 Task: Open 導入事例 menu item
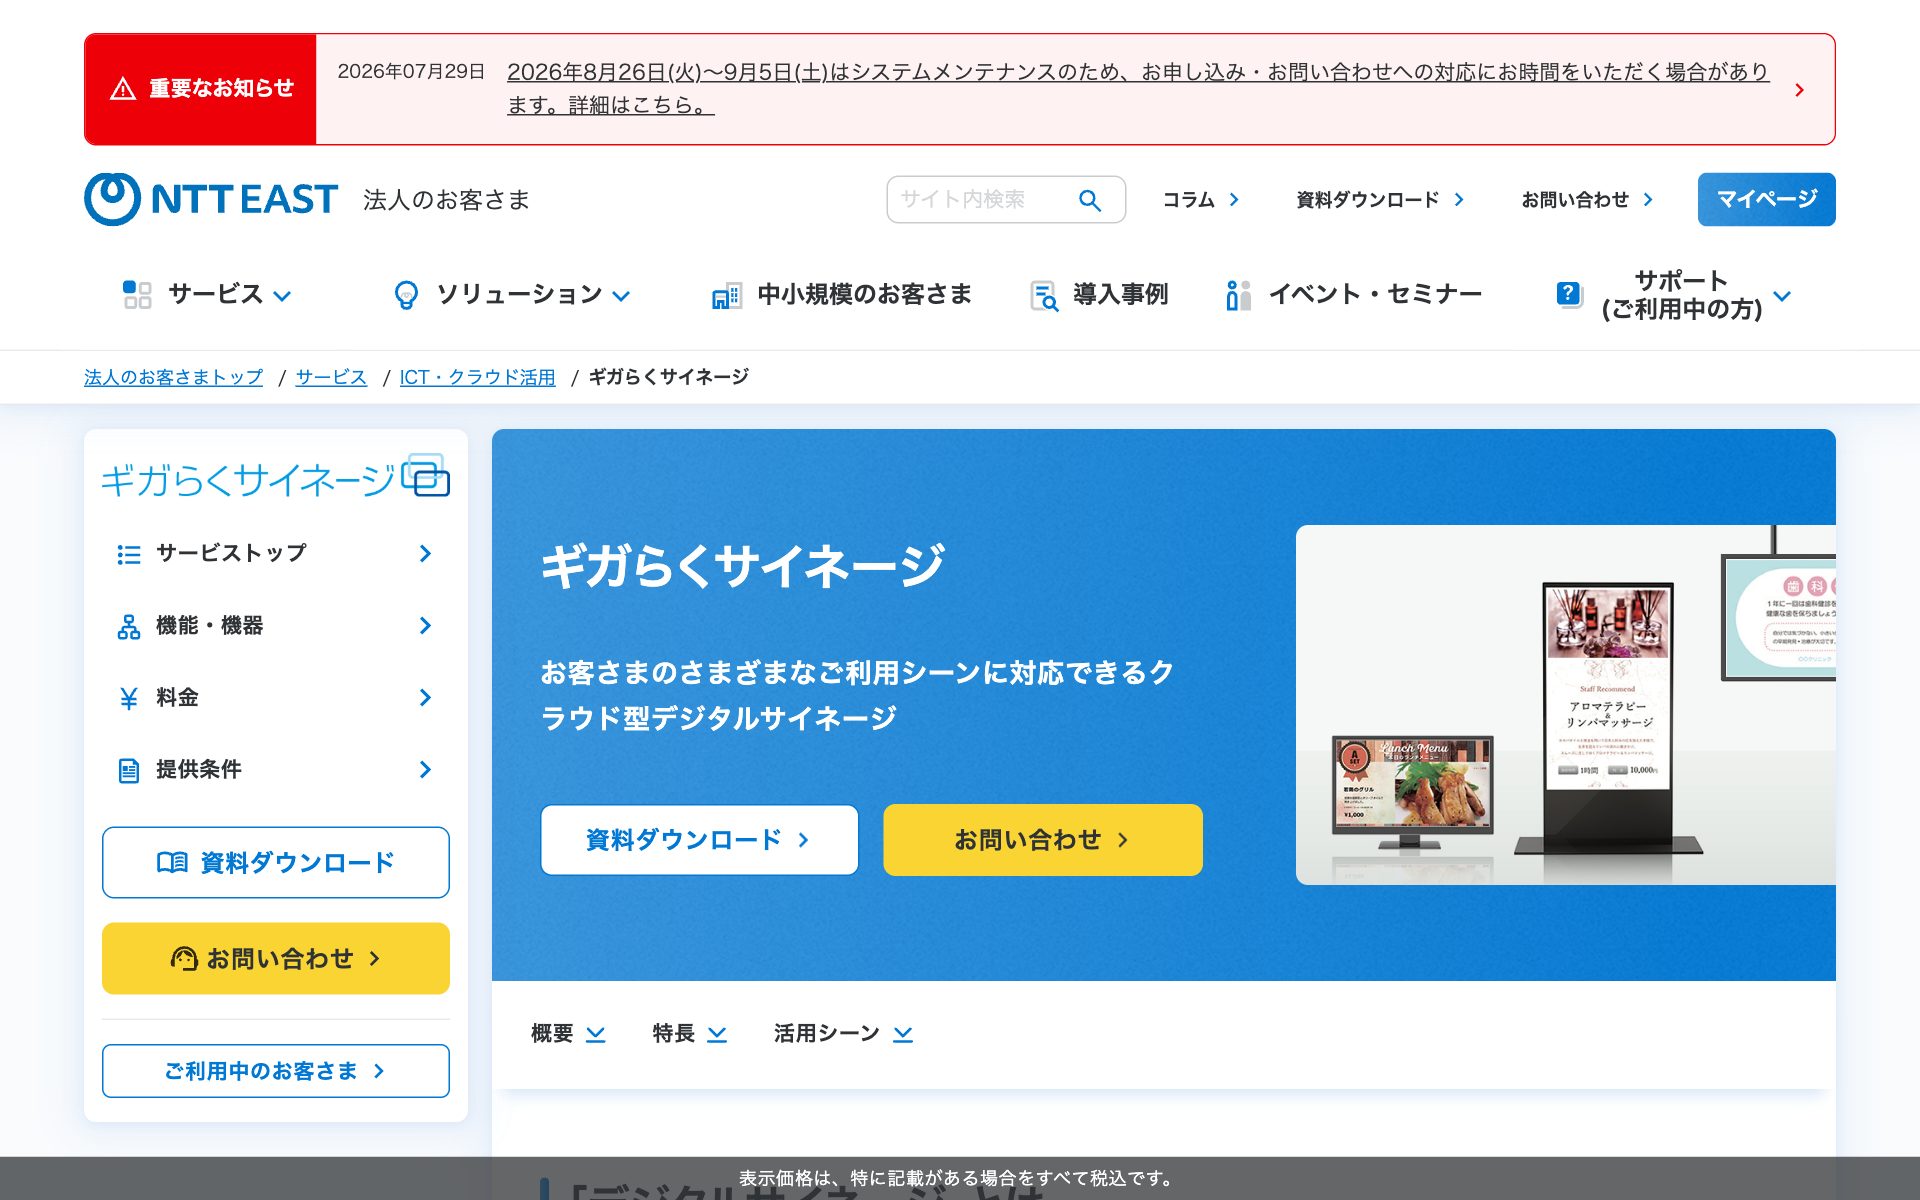point(1099,294)
